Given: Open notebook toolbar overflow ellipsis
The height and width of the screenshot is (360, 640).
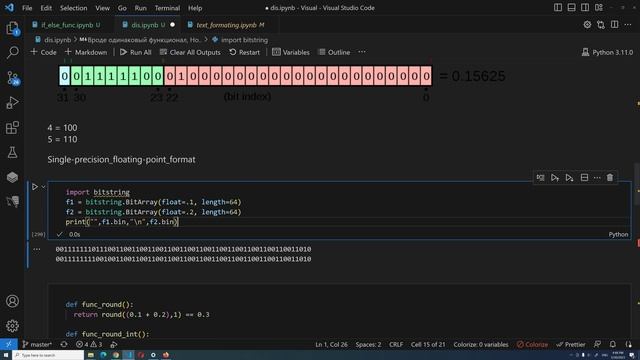Looking at the screenshot, I should [362, 52].
